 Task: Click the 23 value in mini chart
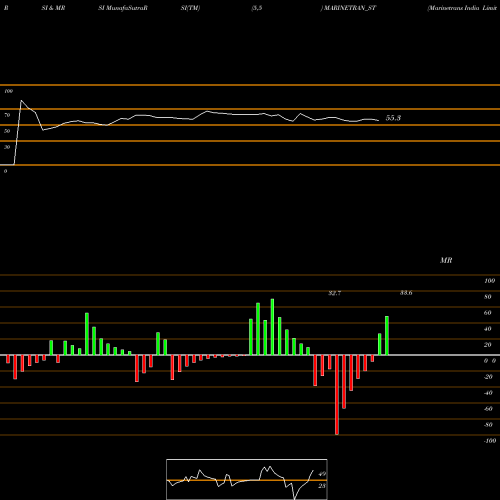pyautogui.click(x=322, y=486)
